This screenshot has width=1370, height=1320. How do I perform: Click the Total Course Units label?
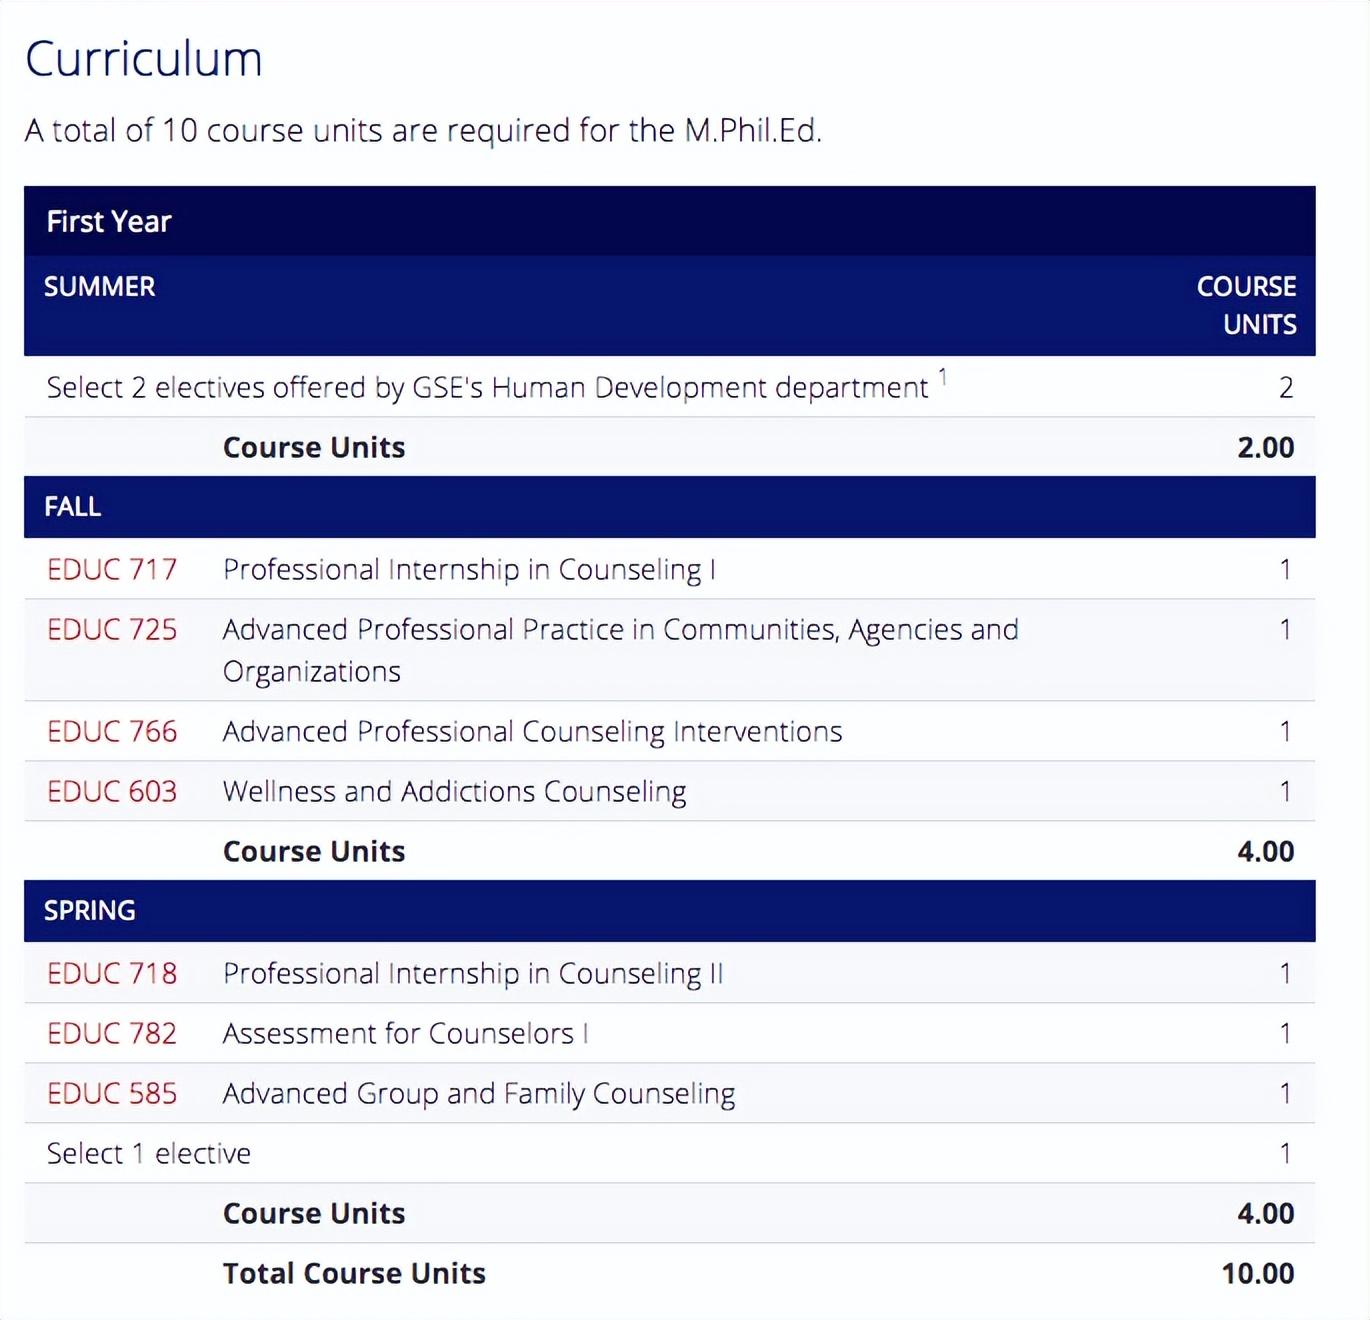click(x=354, y=1274)
